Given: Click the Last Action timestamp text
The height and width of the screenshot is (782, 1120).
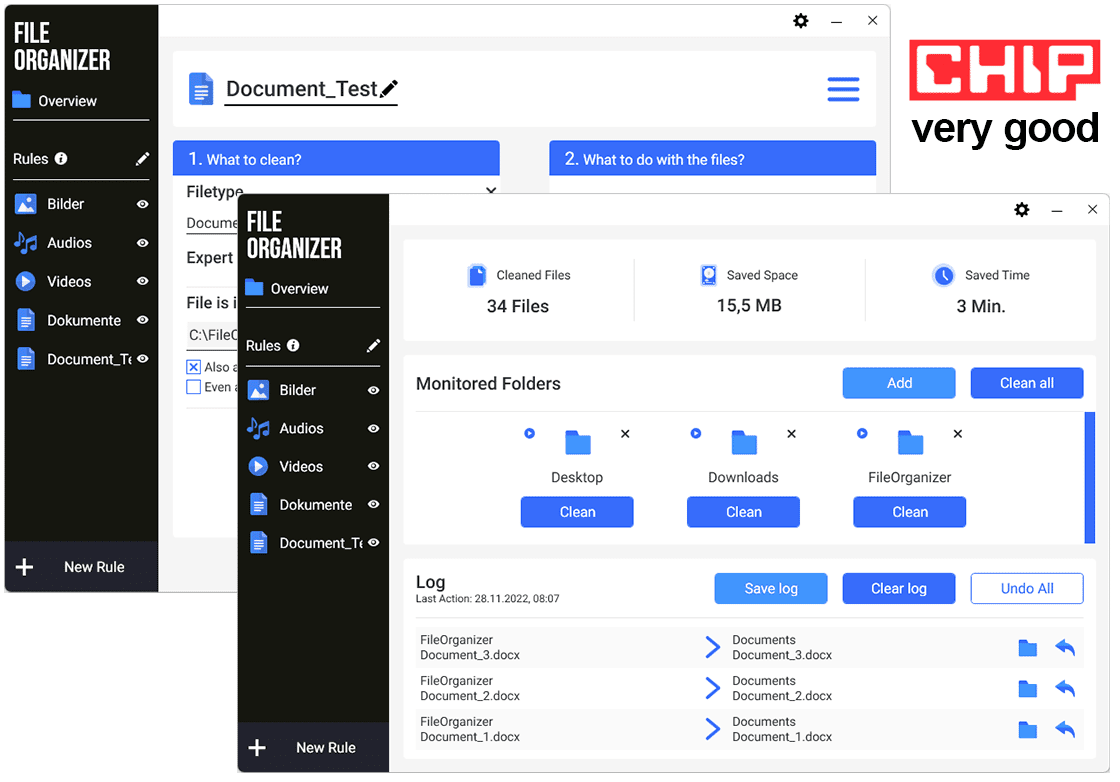Looking at the screenshot, I should 488,599.
